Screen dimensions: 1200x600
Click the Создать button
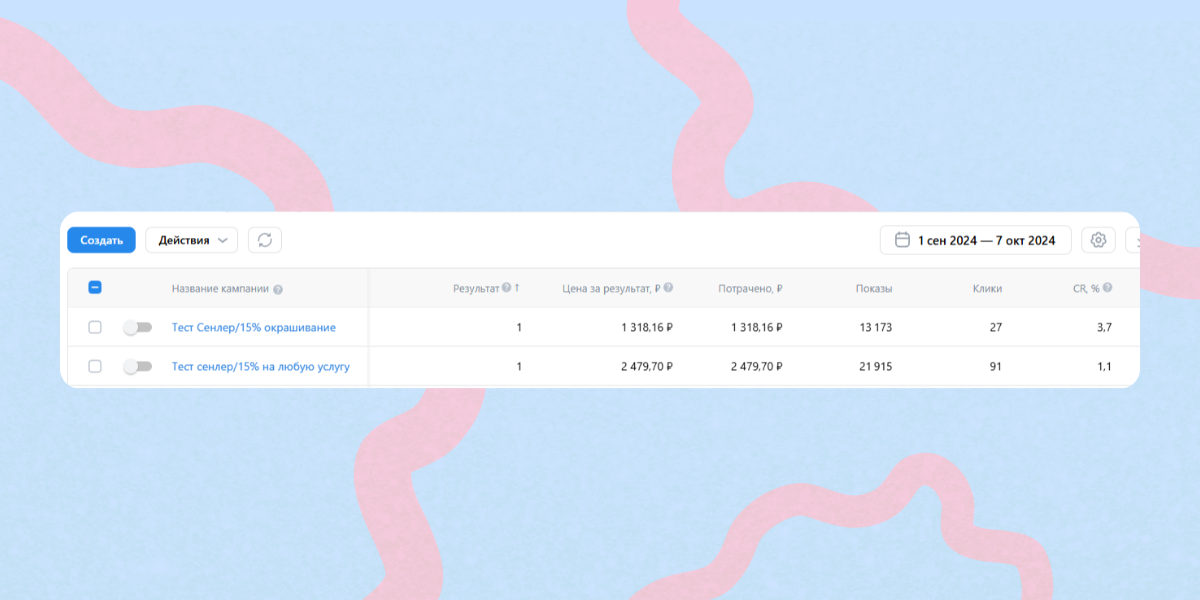101,240
